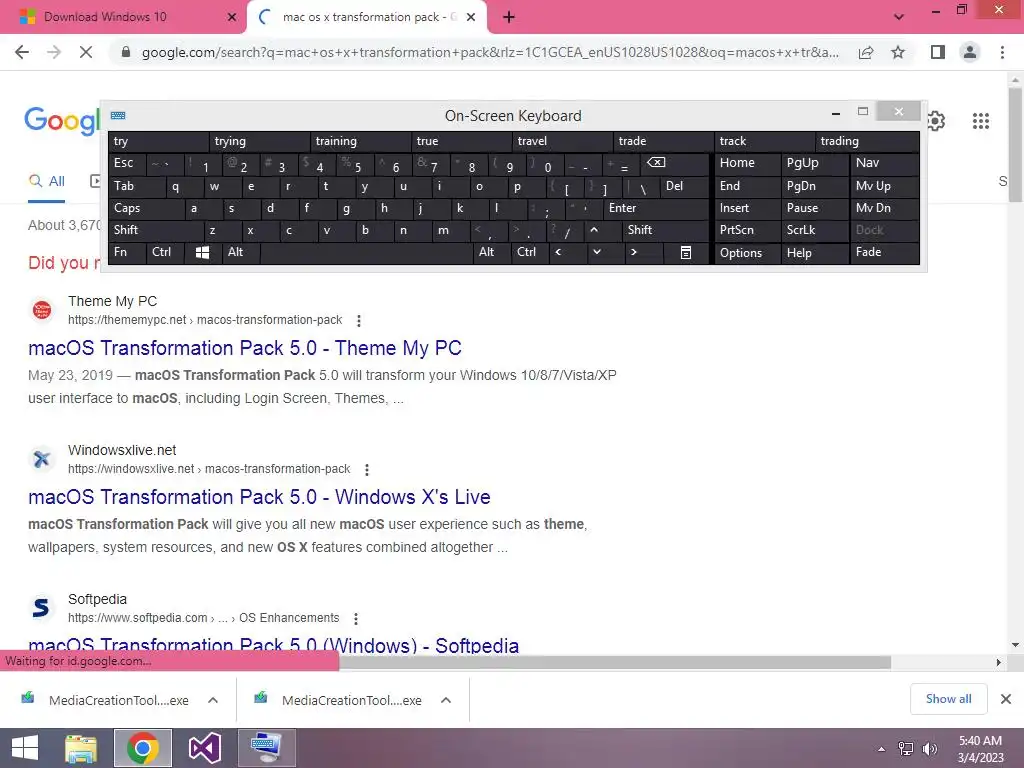The height and width of the screenshot is (768, 1024).
Task: Open options for Softpedia result
Action: tap(356, 618)
